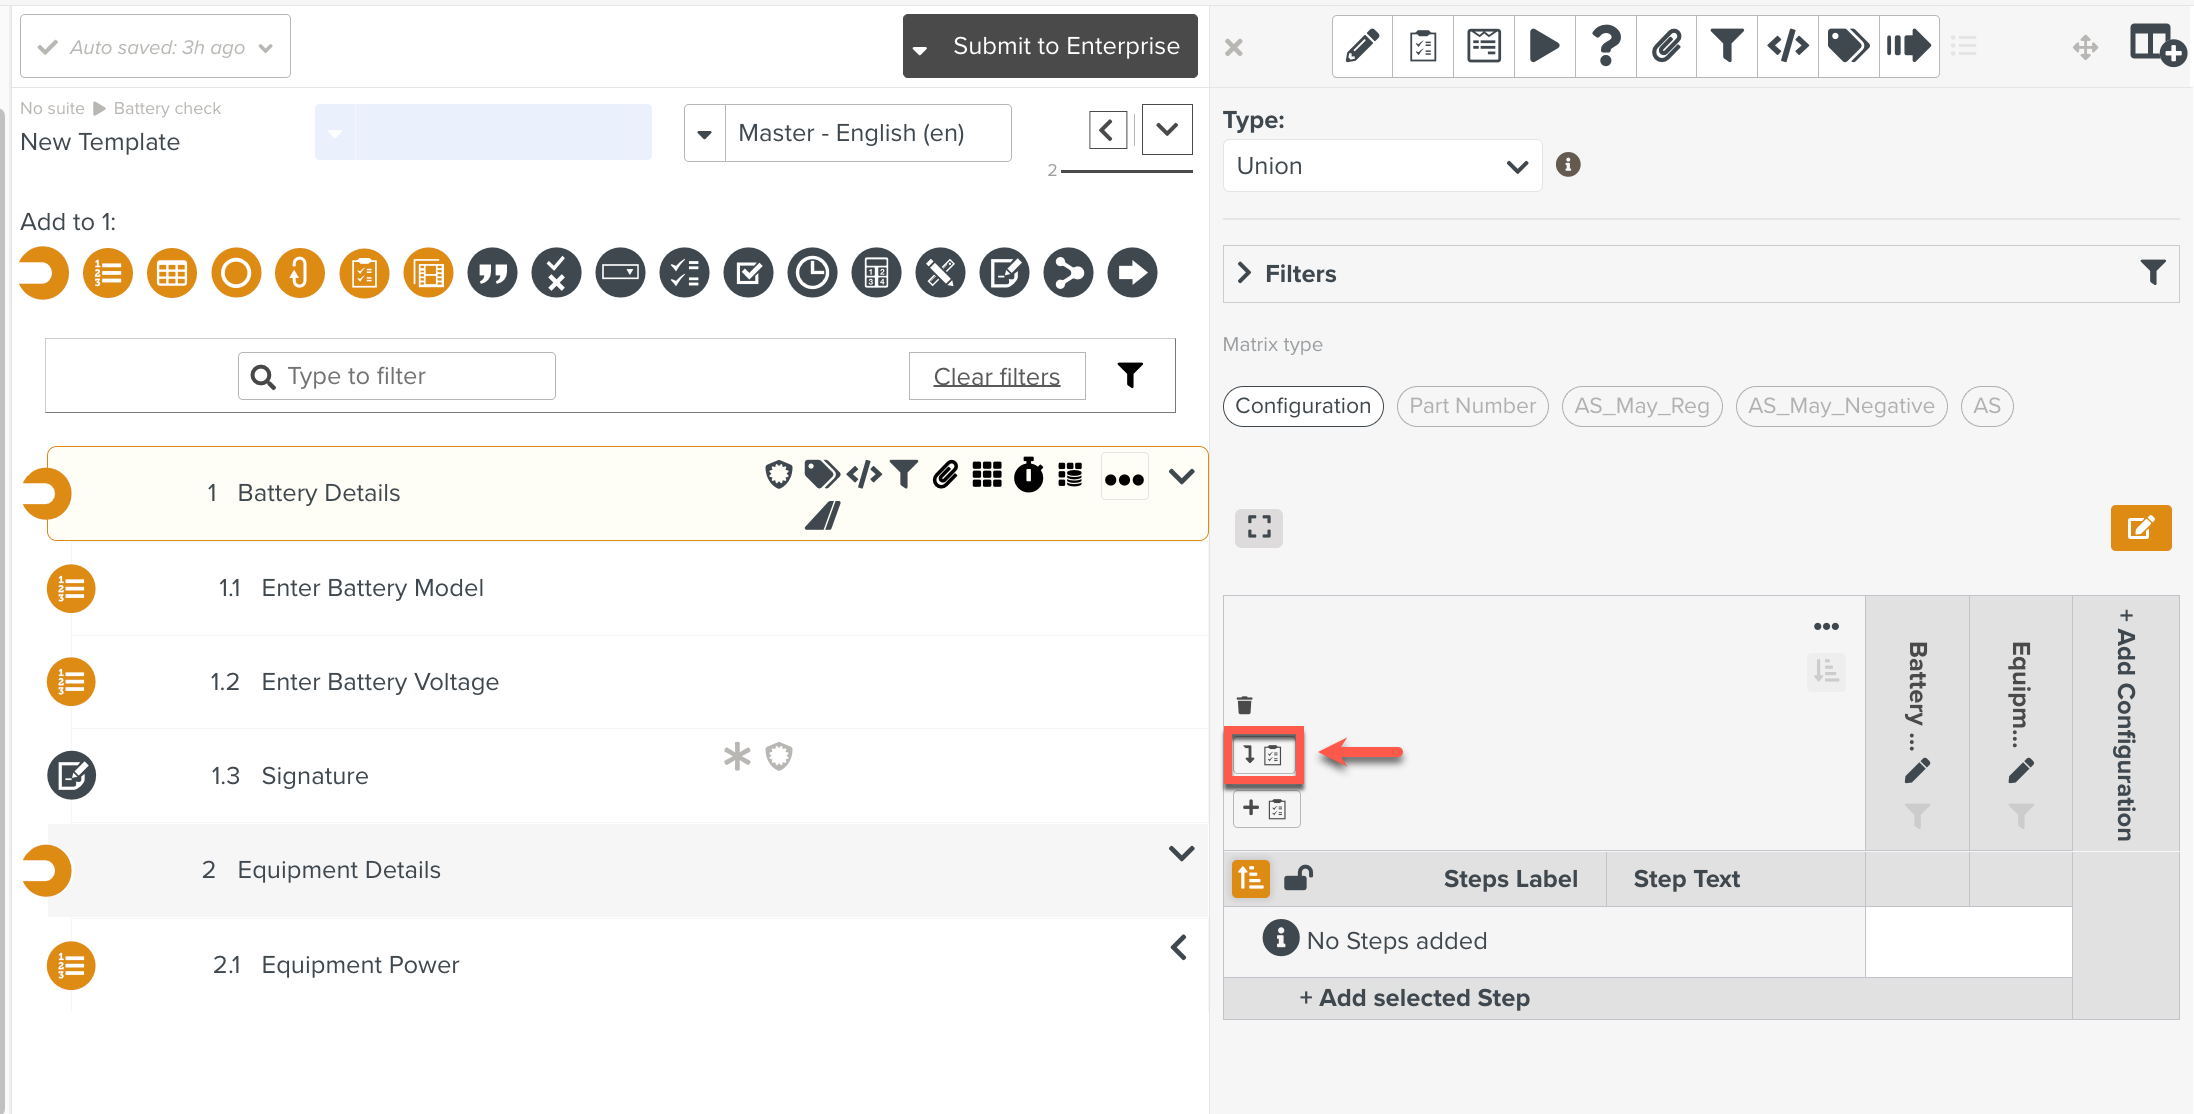The width and height of the screenshot is (2194, 1114).
Task: Click the Clear filters link
Action: pos(996,375)
